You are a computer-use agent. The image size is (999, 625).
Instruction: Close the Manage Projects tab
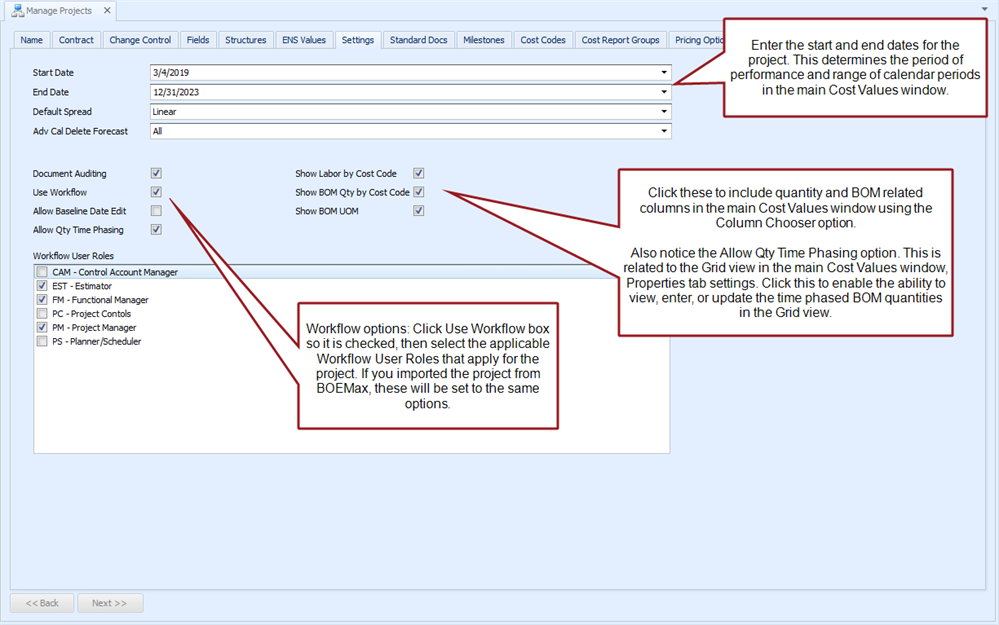tap(105, 11)
